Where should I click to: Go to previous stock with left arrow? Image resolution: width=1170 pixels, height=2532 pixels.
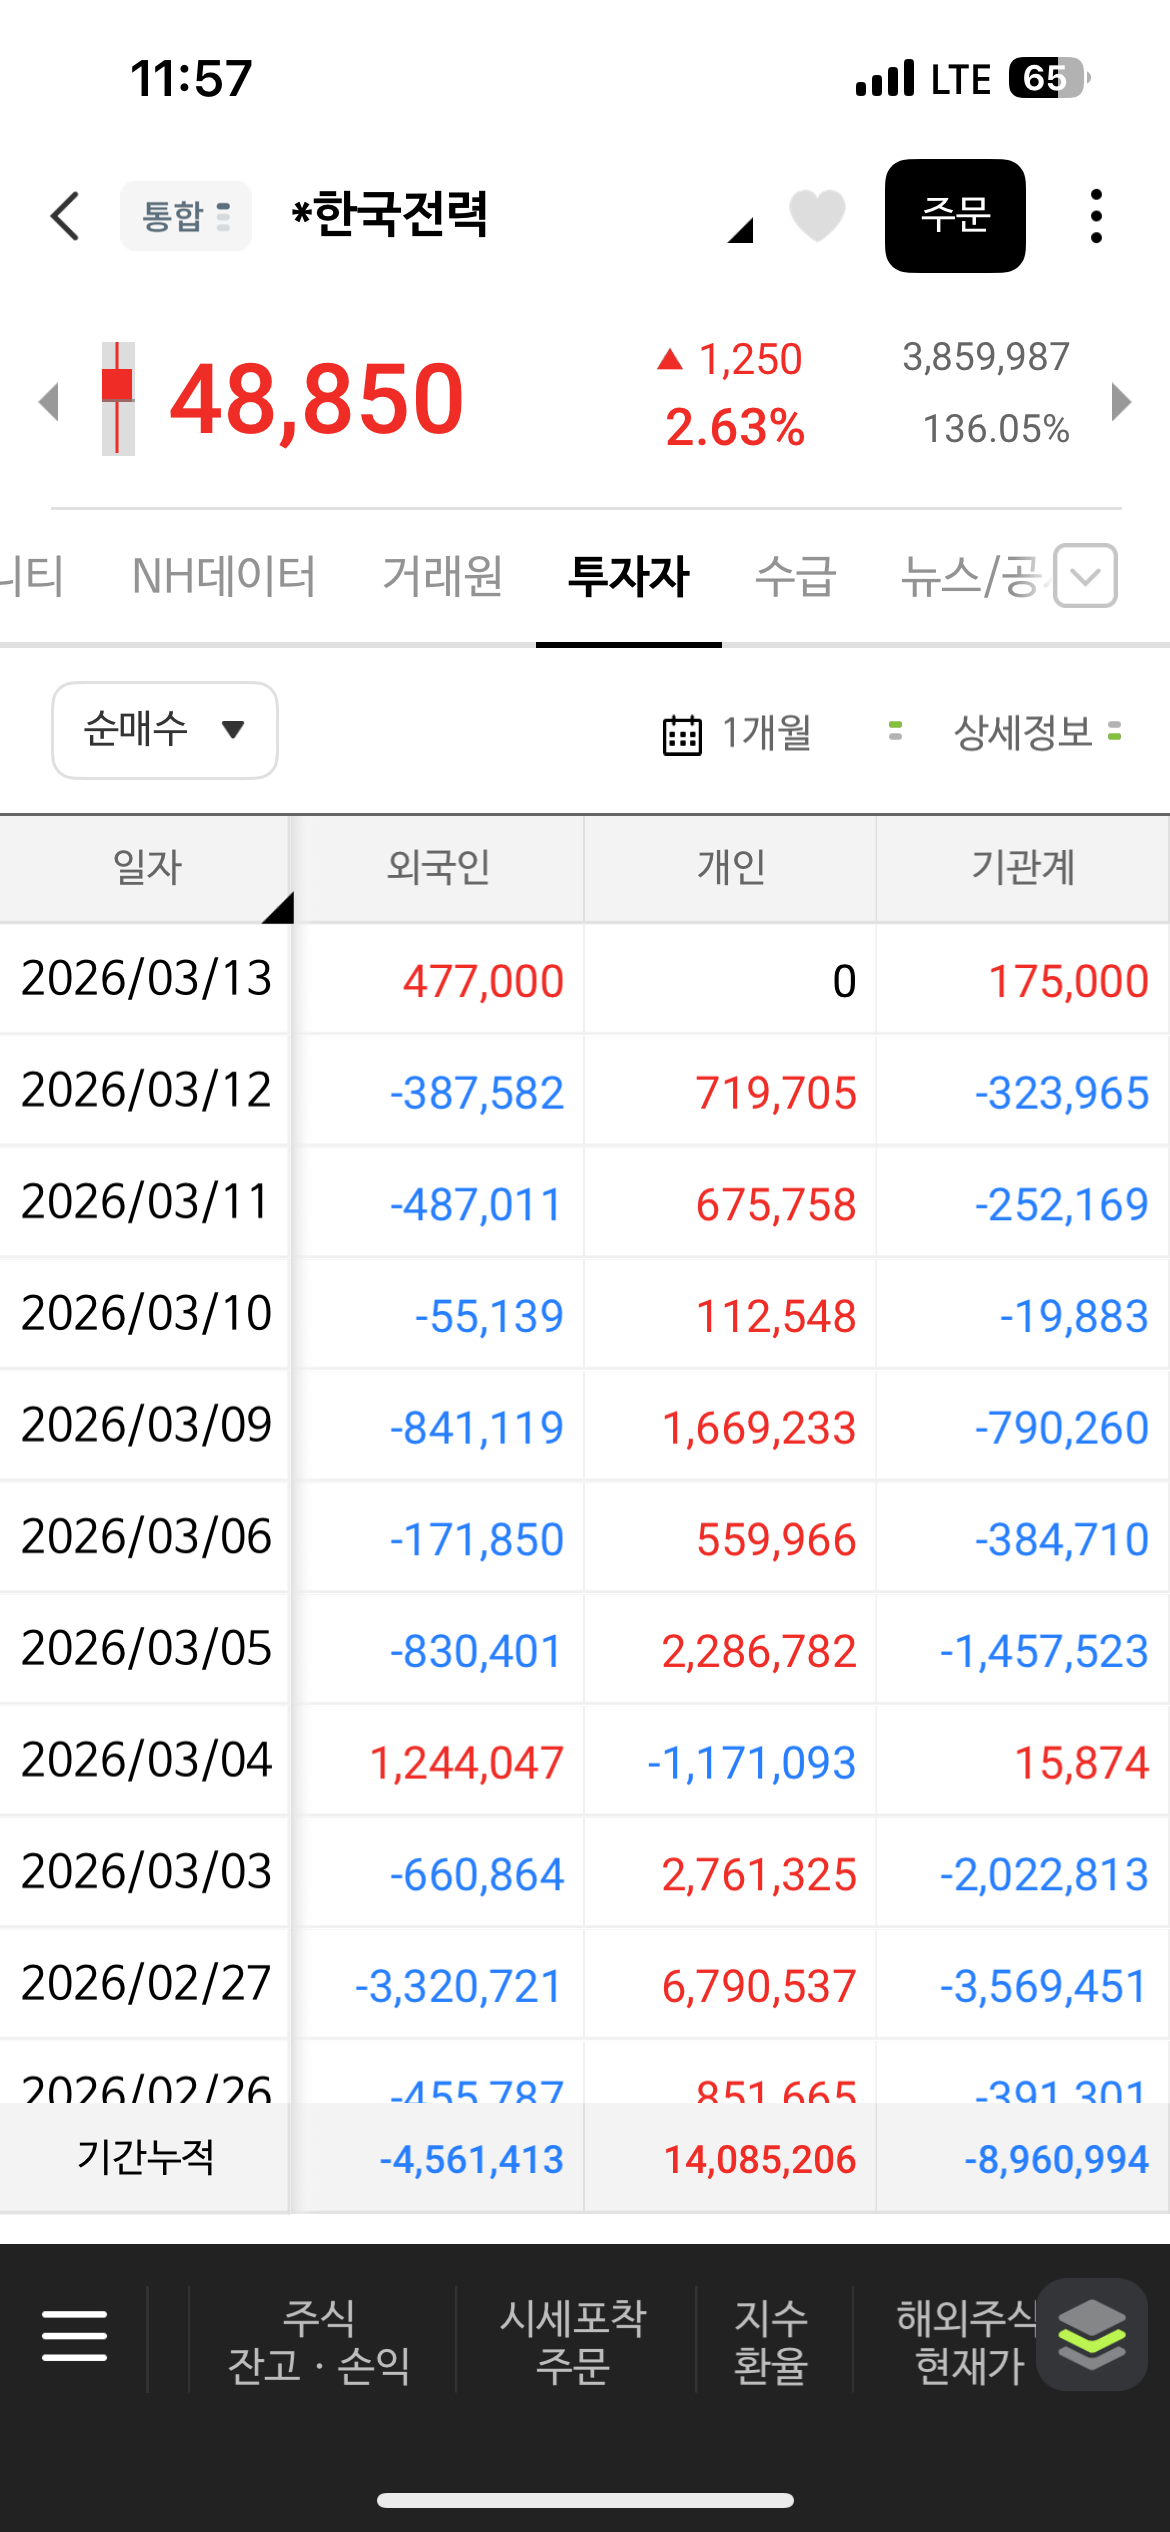click(48, 402)
